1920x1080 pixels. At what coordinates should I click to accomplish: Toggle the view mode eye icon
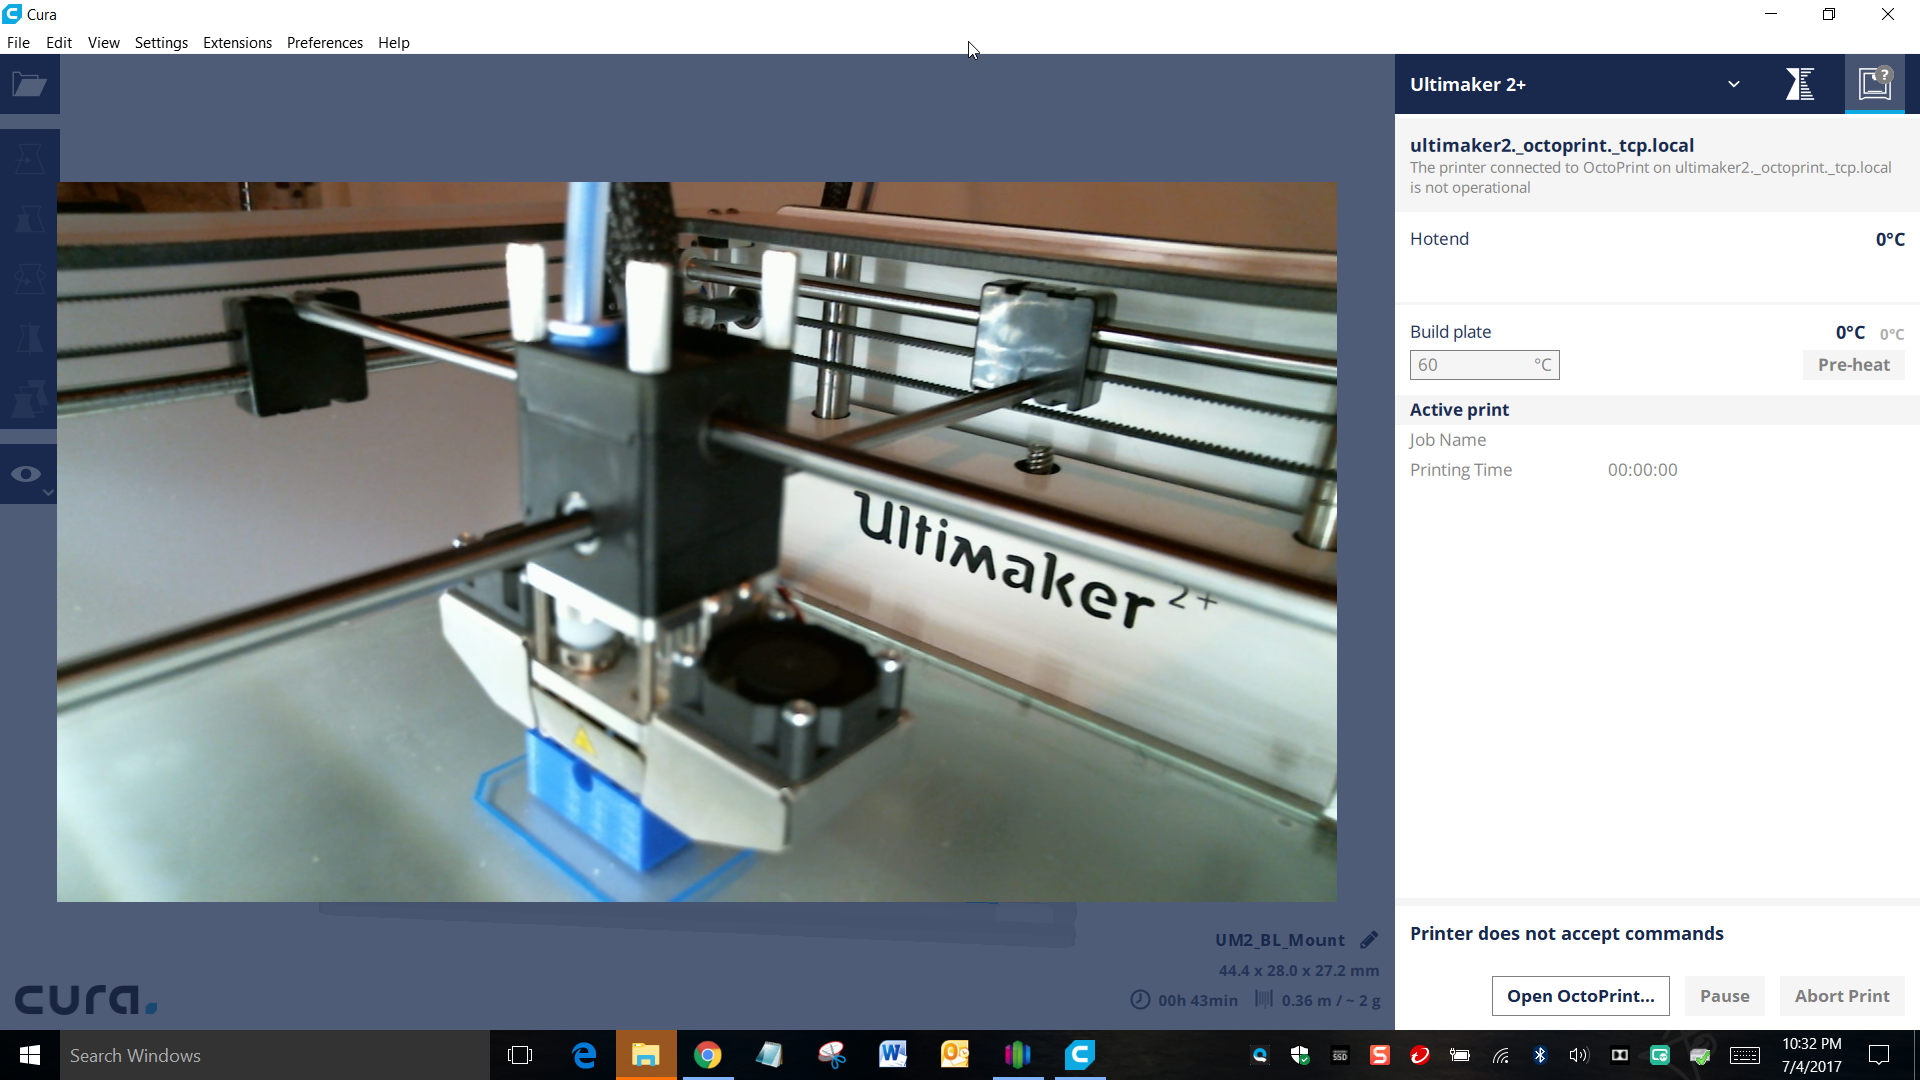pos(27,474)
